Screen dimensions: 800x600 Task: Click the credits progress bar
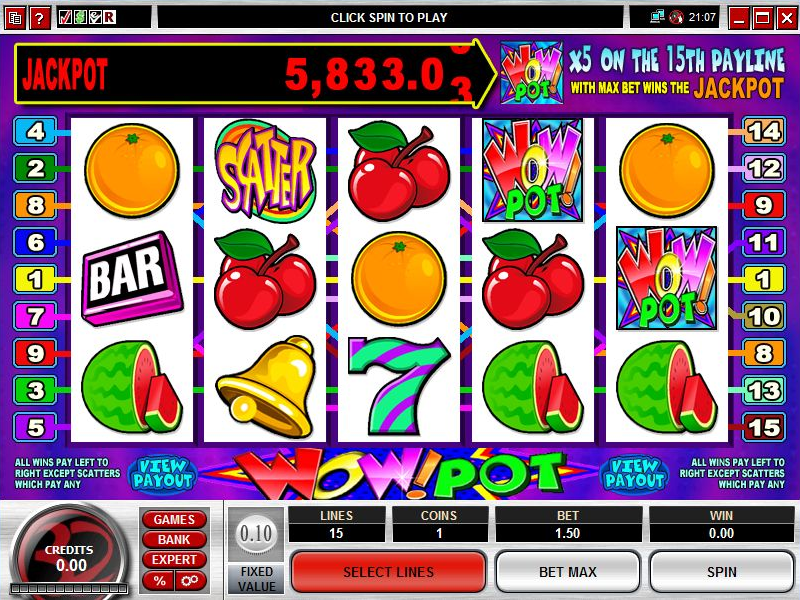[68, 589]
